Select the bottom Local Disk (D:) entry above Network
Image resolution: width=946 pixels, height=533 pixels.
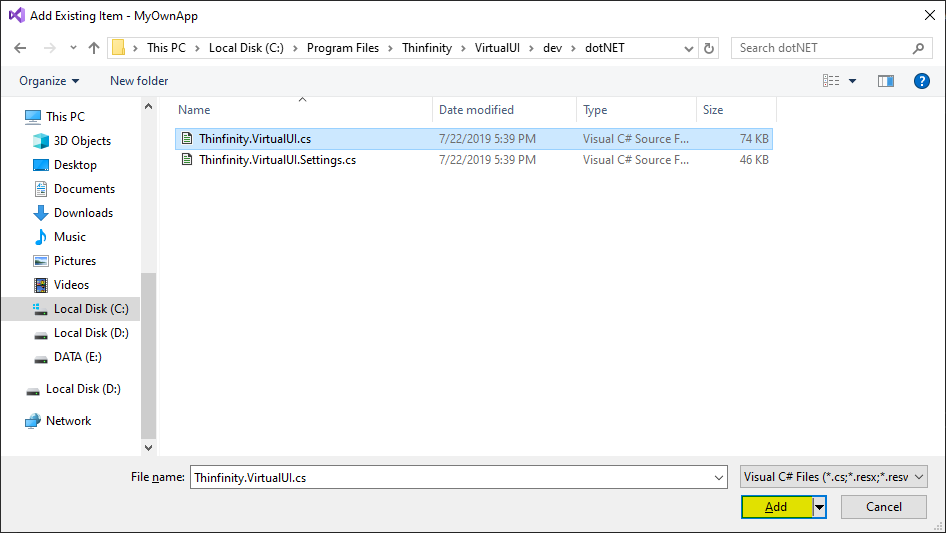[83, 389]
